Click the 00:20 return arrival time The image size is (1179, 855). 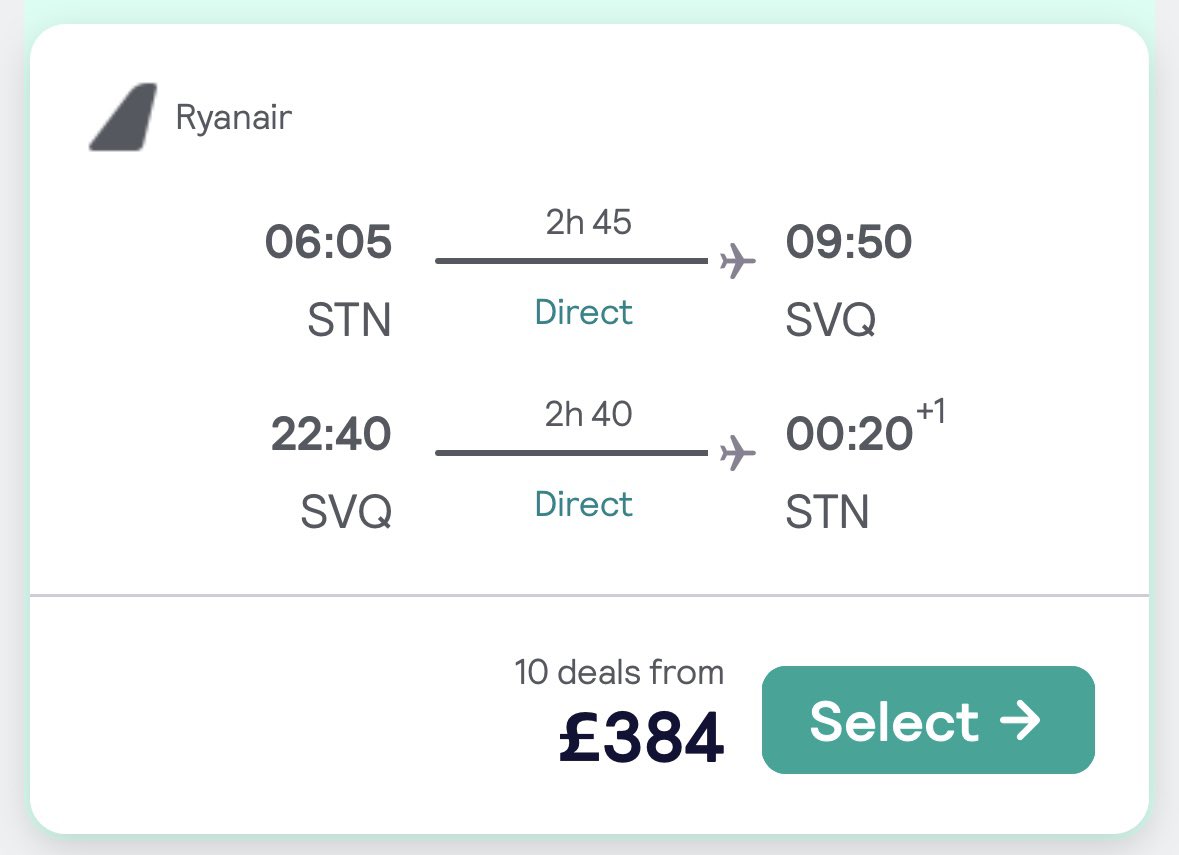click(x=849, y=435)
